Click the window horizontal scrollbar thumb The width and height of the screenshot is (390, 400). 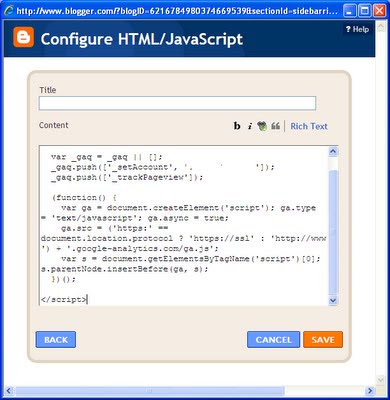[150, 390]
